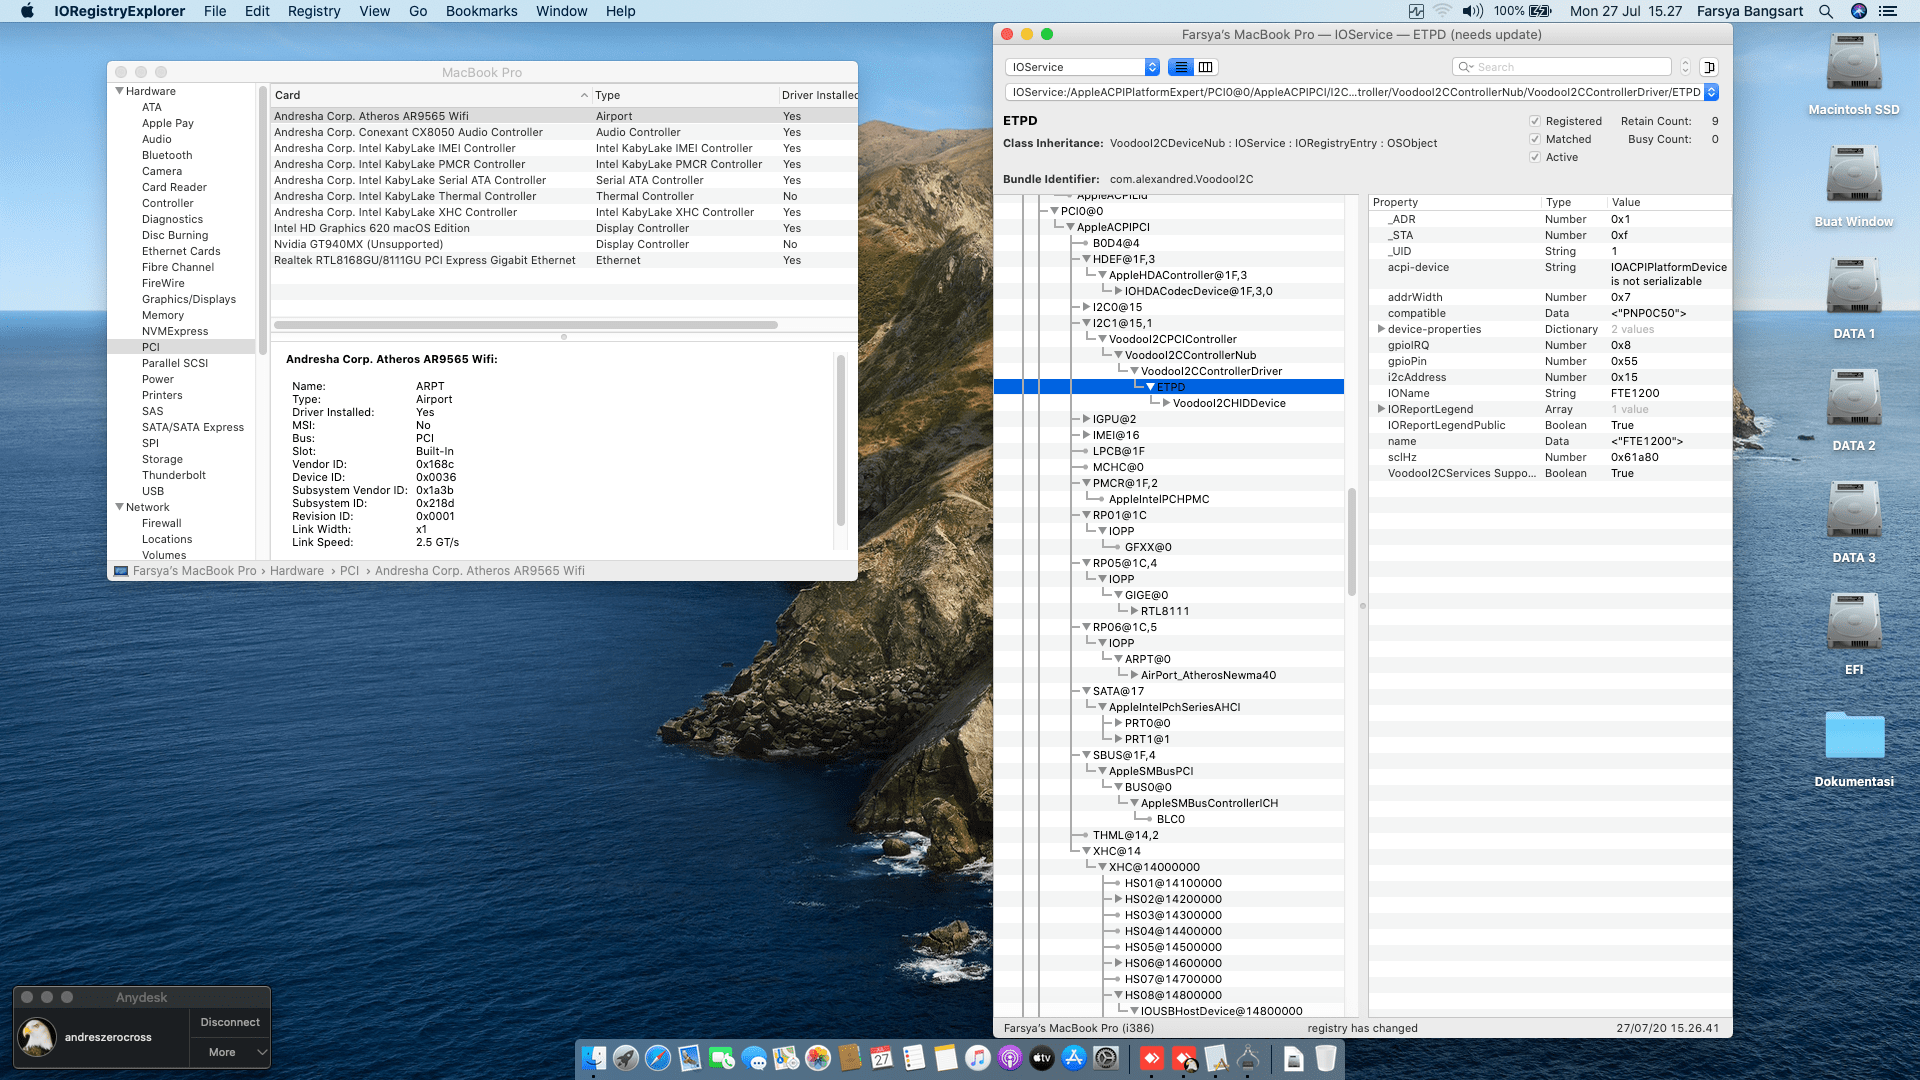The width and height of the screenshot is (1920, 1080).
Task: Open the Registry menu
Action: [314, 11]
